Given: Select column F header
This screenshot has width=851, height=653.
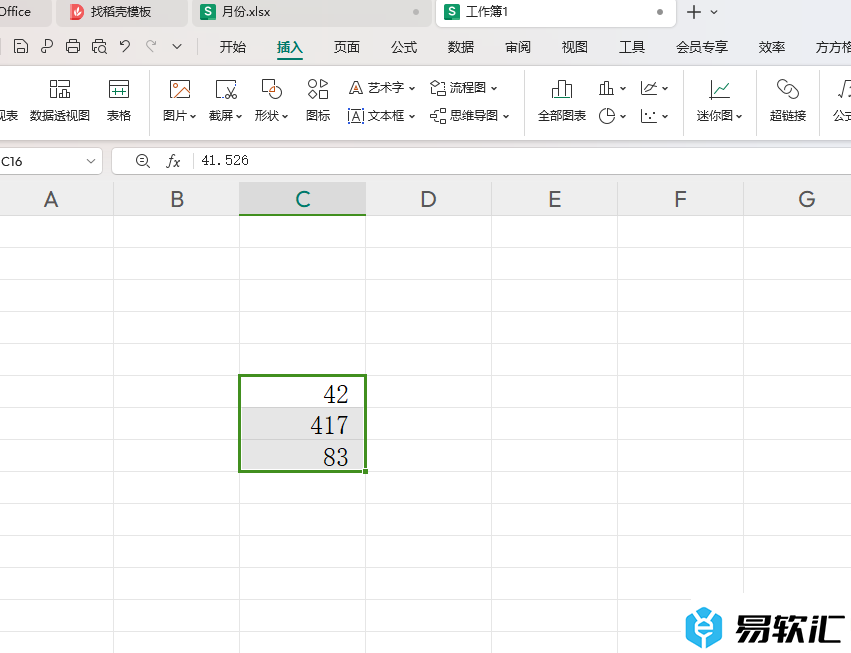Looking at the screenshot, I should click(x=680, y=199).
